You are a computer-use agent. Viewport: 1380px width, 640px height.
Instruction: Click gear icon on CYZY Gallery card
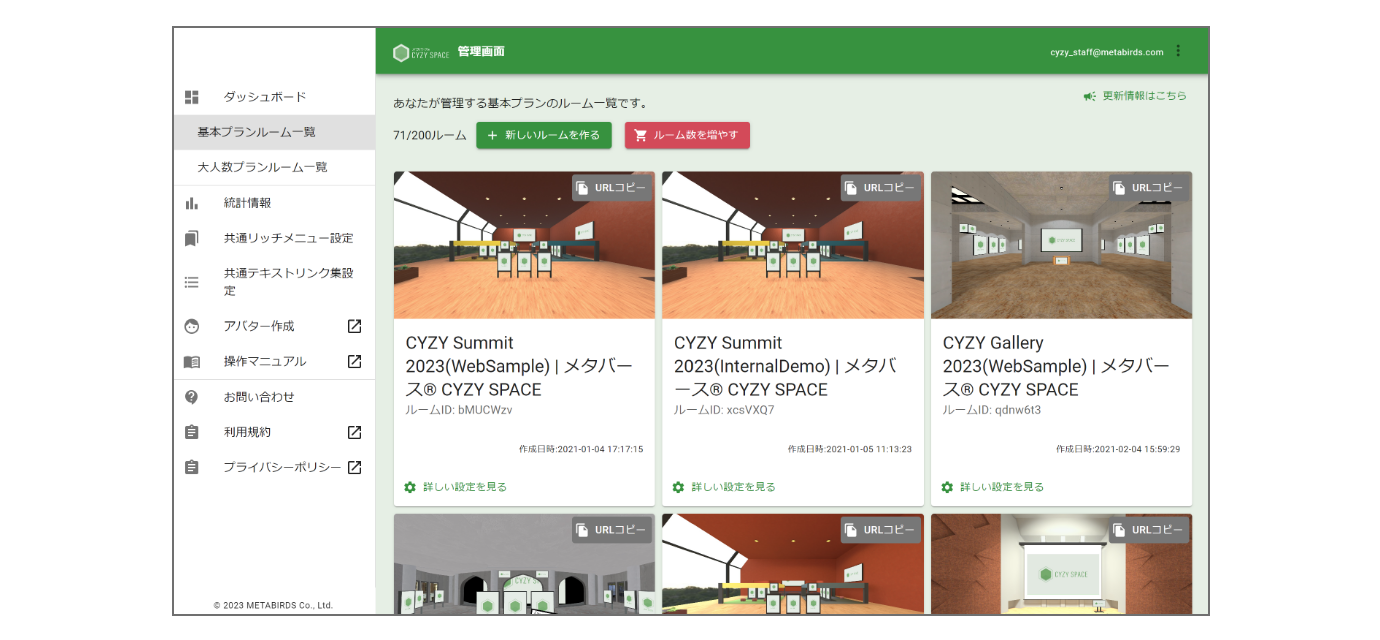coord(947,487)
